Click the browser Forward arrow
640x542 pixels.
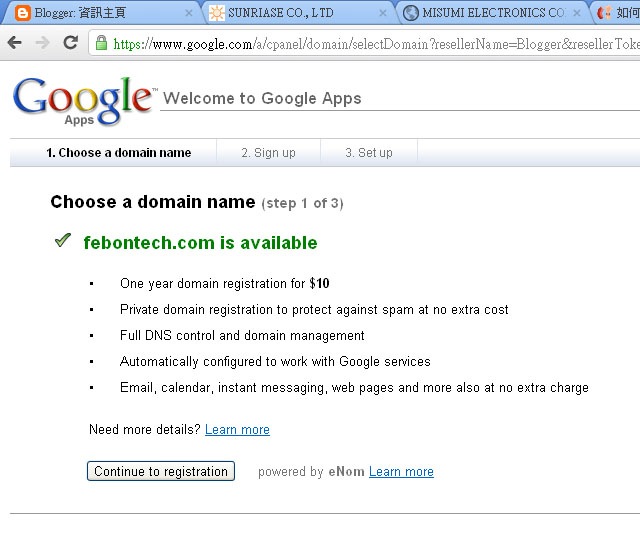pyautogui.click(x=42, y=42)
